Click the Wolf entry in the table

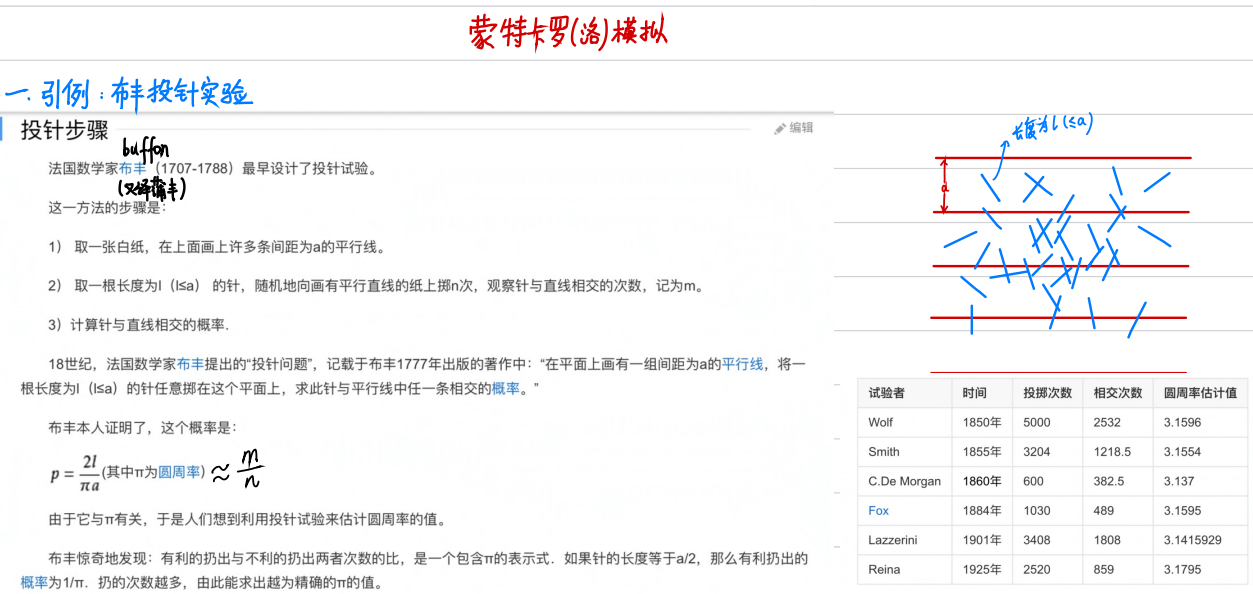pos(881,422)
